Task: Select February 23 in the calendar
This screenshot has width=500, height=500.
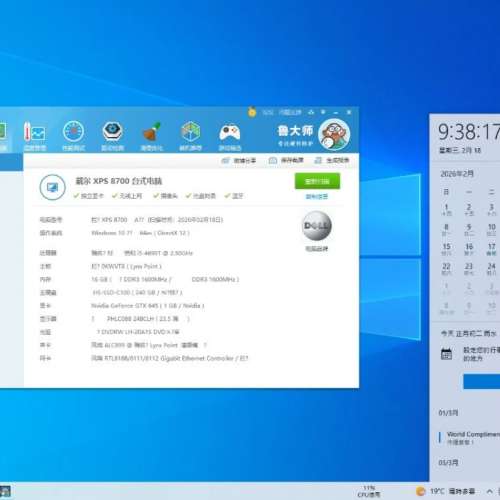Action: click(x=469, y=269)
